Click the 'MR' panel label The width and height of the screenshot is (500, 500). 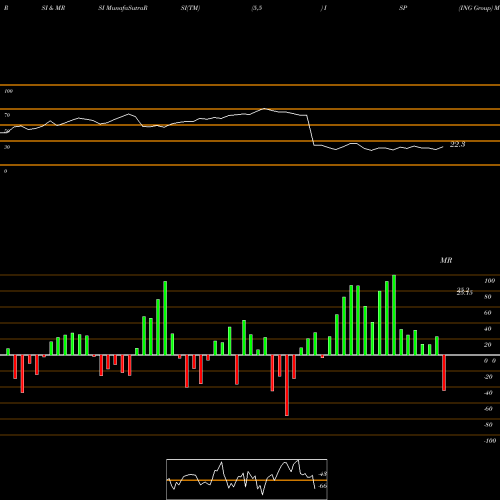(x=446, y=260)
